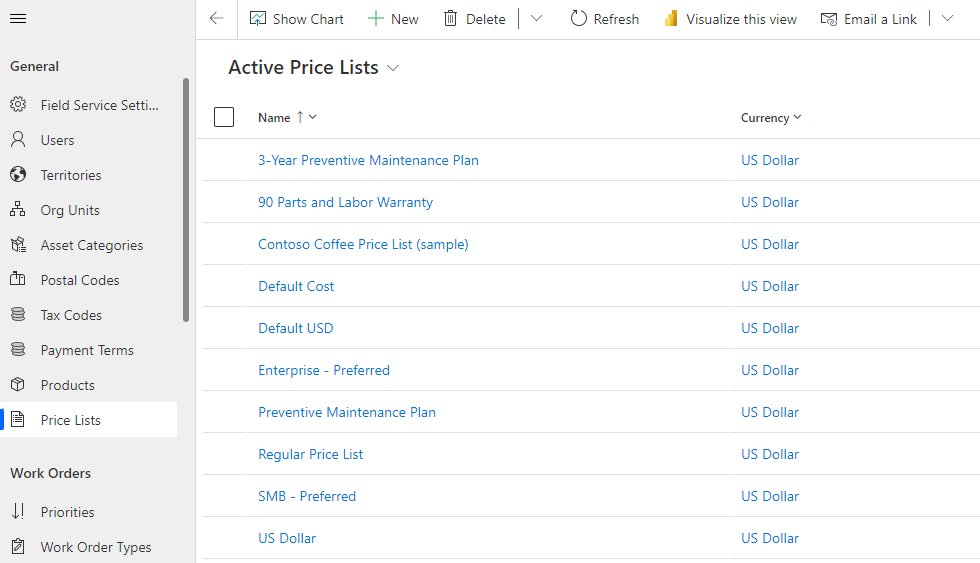Click the trash Delete icon
980x563 pixels.
click(x=451, y=19)
